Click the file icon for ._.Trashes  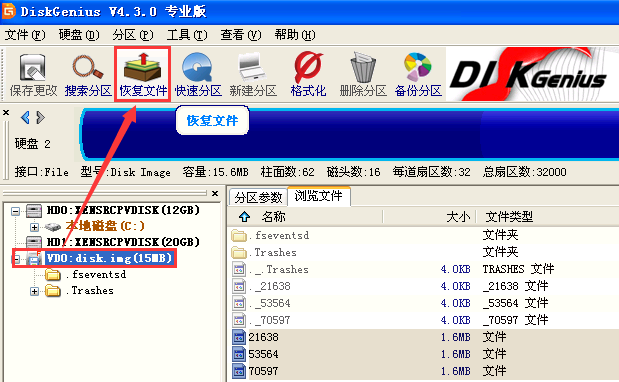[x=239, y=270]
